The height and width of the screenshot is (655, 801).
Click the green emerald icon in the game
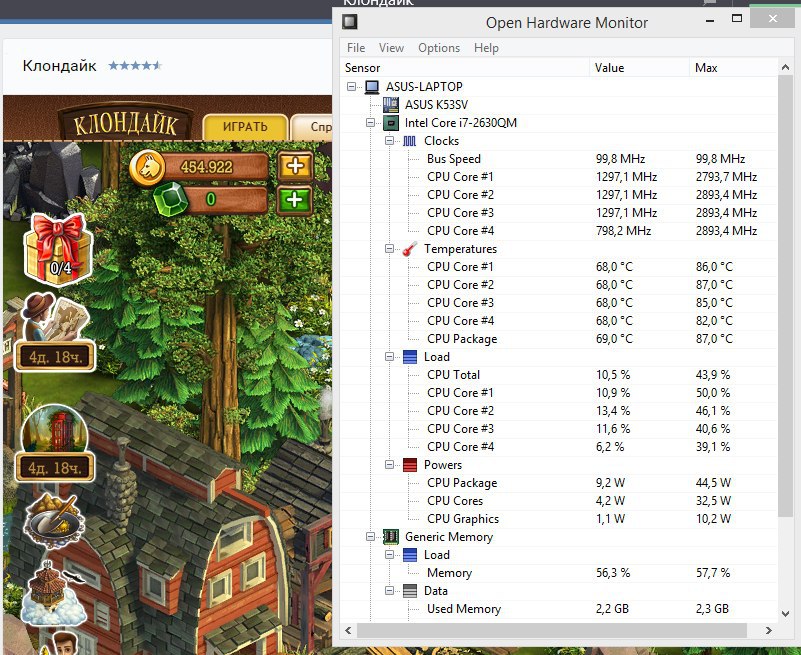[171, 200]
